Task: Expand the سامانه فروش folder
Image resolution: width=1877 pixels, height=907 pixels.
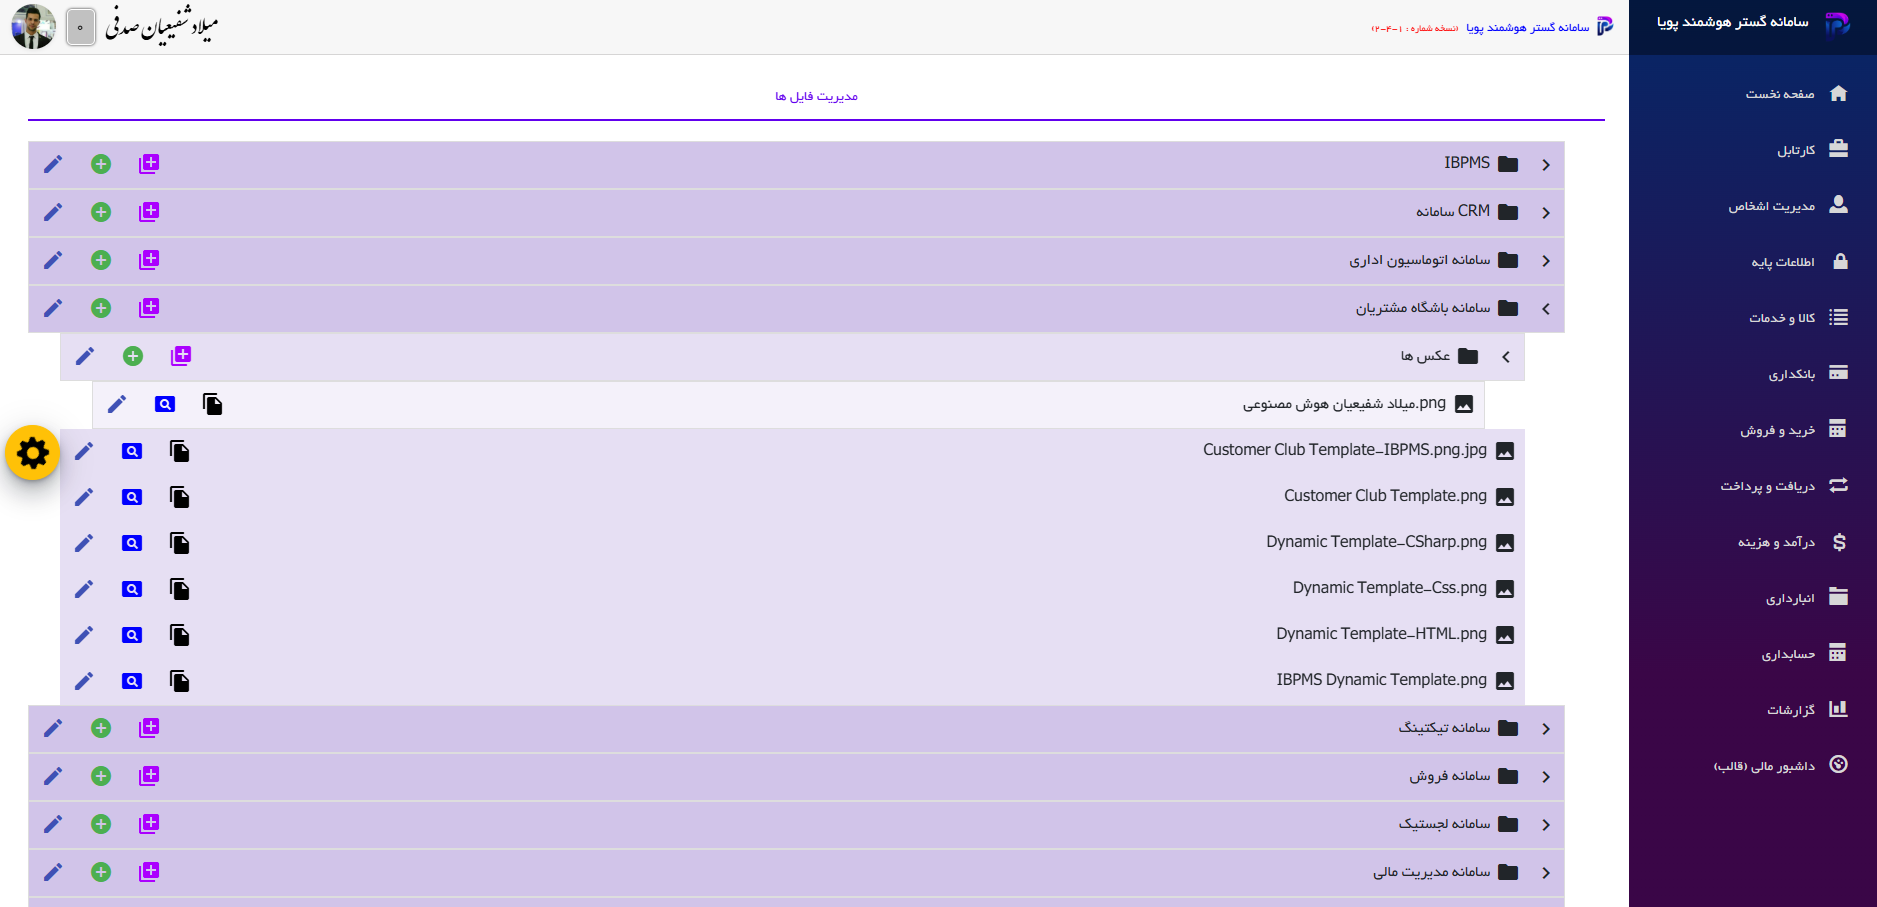Action: [x=1546, y=777]
